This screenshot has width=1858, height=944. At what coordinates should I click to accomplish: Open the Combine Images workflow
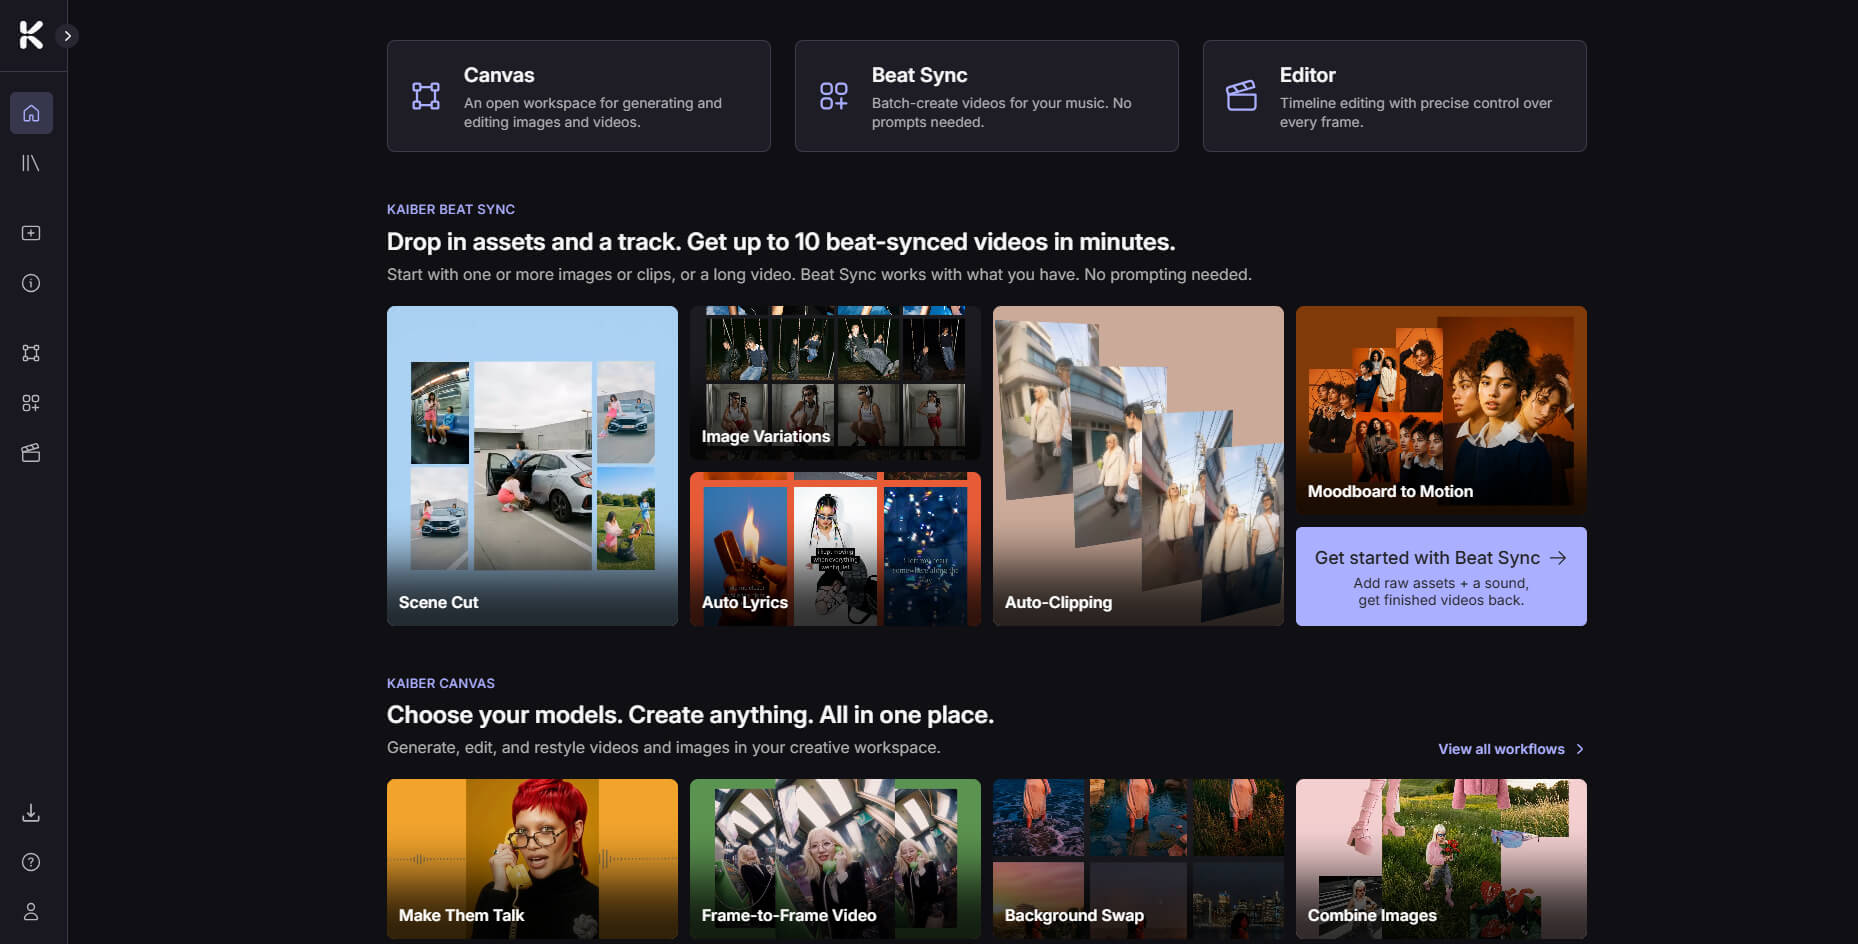(1441, 859)
